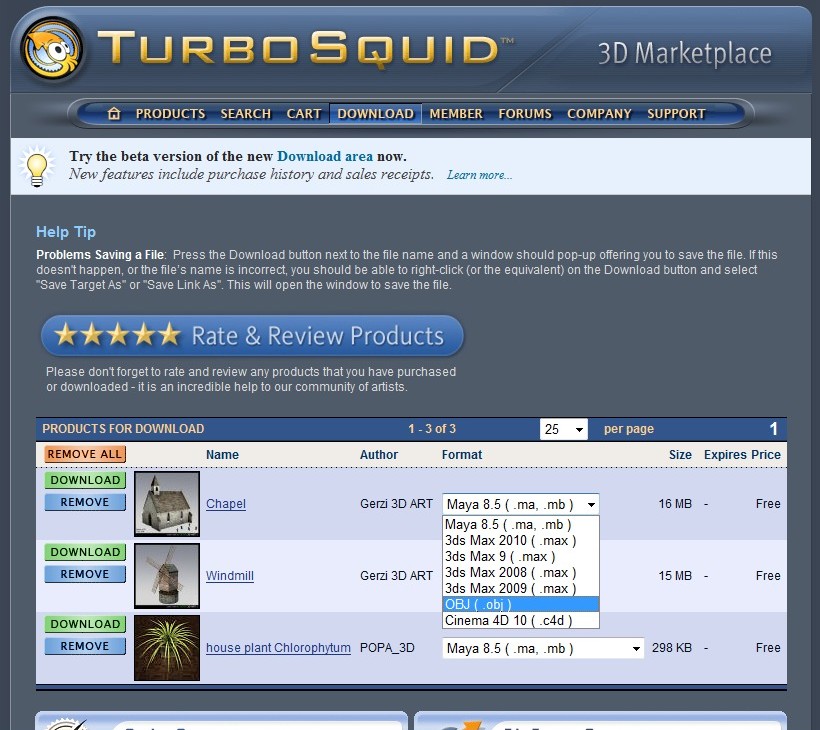This screenshot has height=730, width=820.
Task: Open the PRODUCTS menu
Action: (170, 113)
